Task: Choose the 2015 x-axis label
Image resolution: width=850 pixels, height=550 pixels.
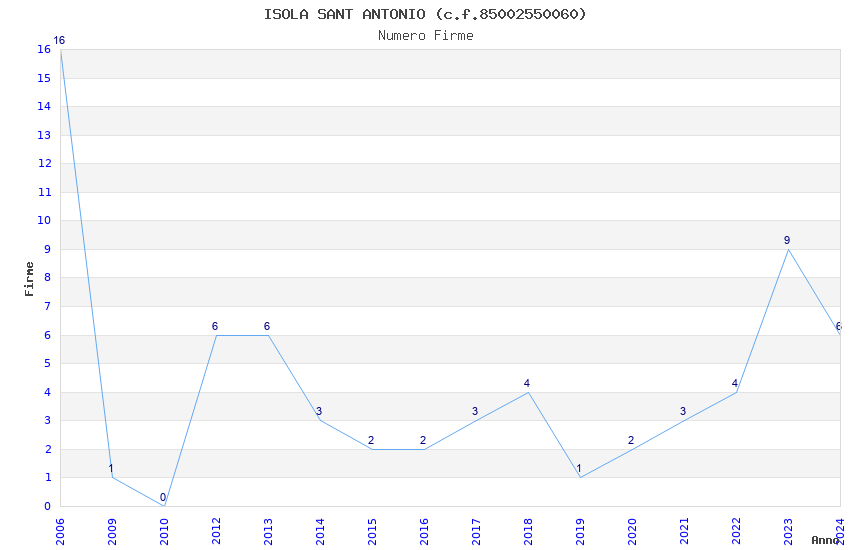Action: (x=372, y=532)
